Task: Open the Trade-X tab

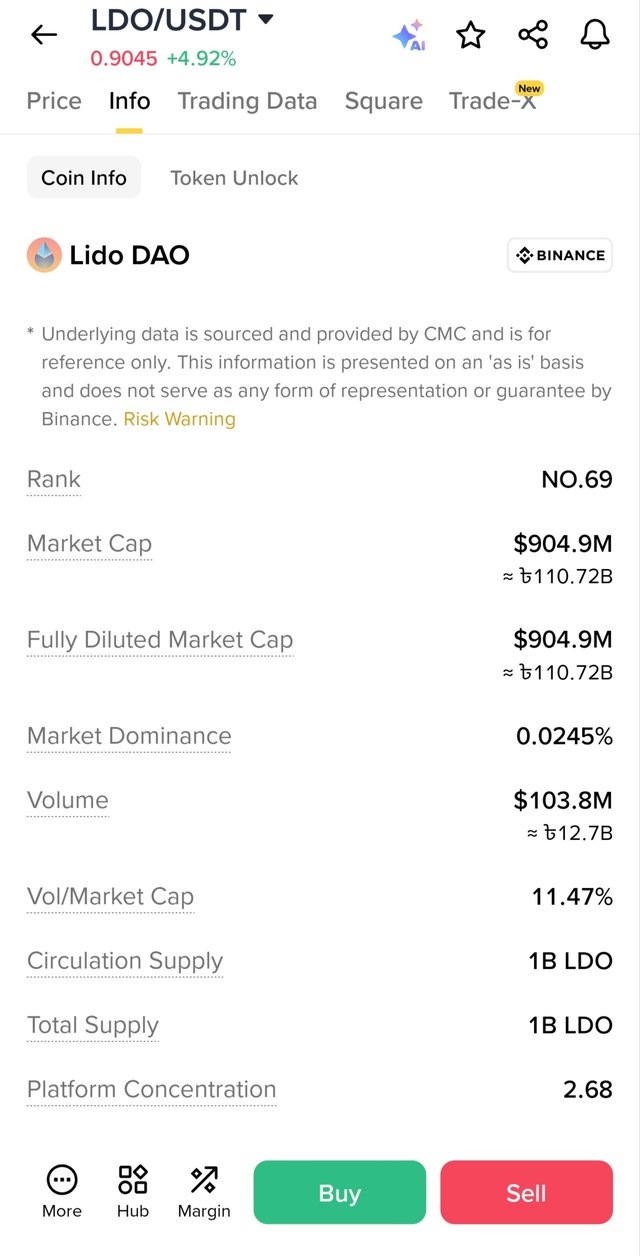Action: (x=492, y=101)
